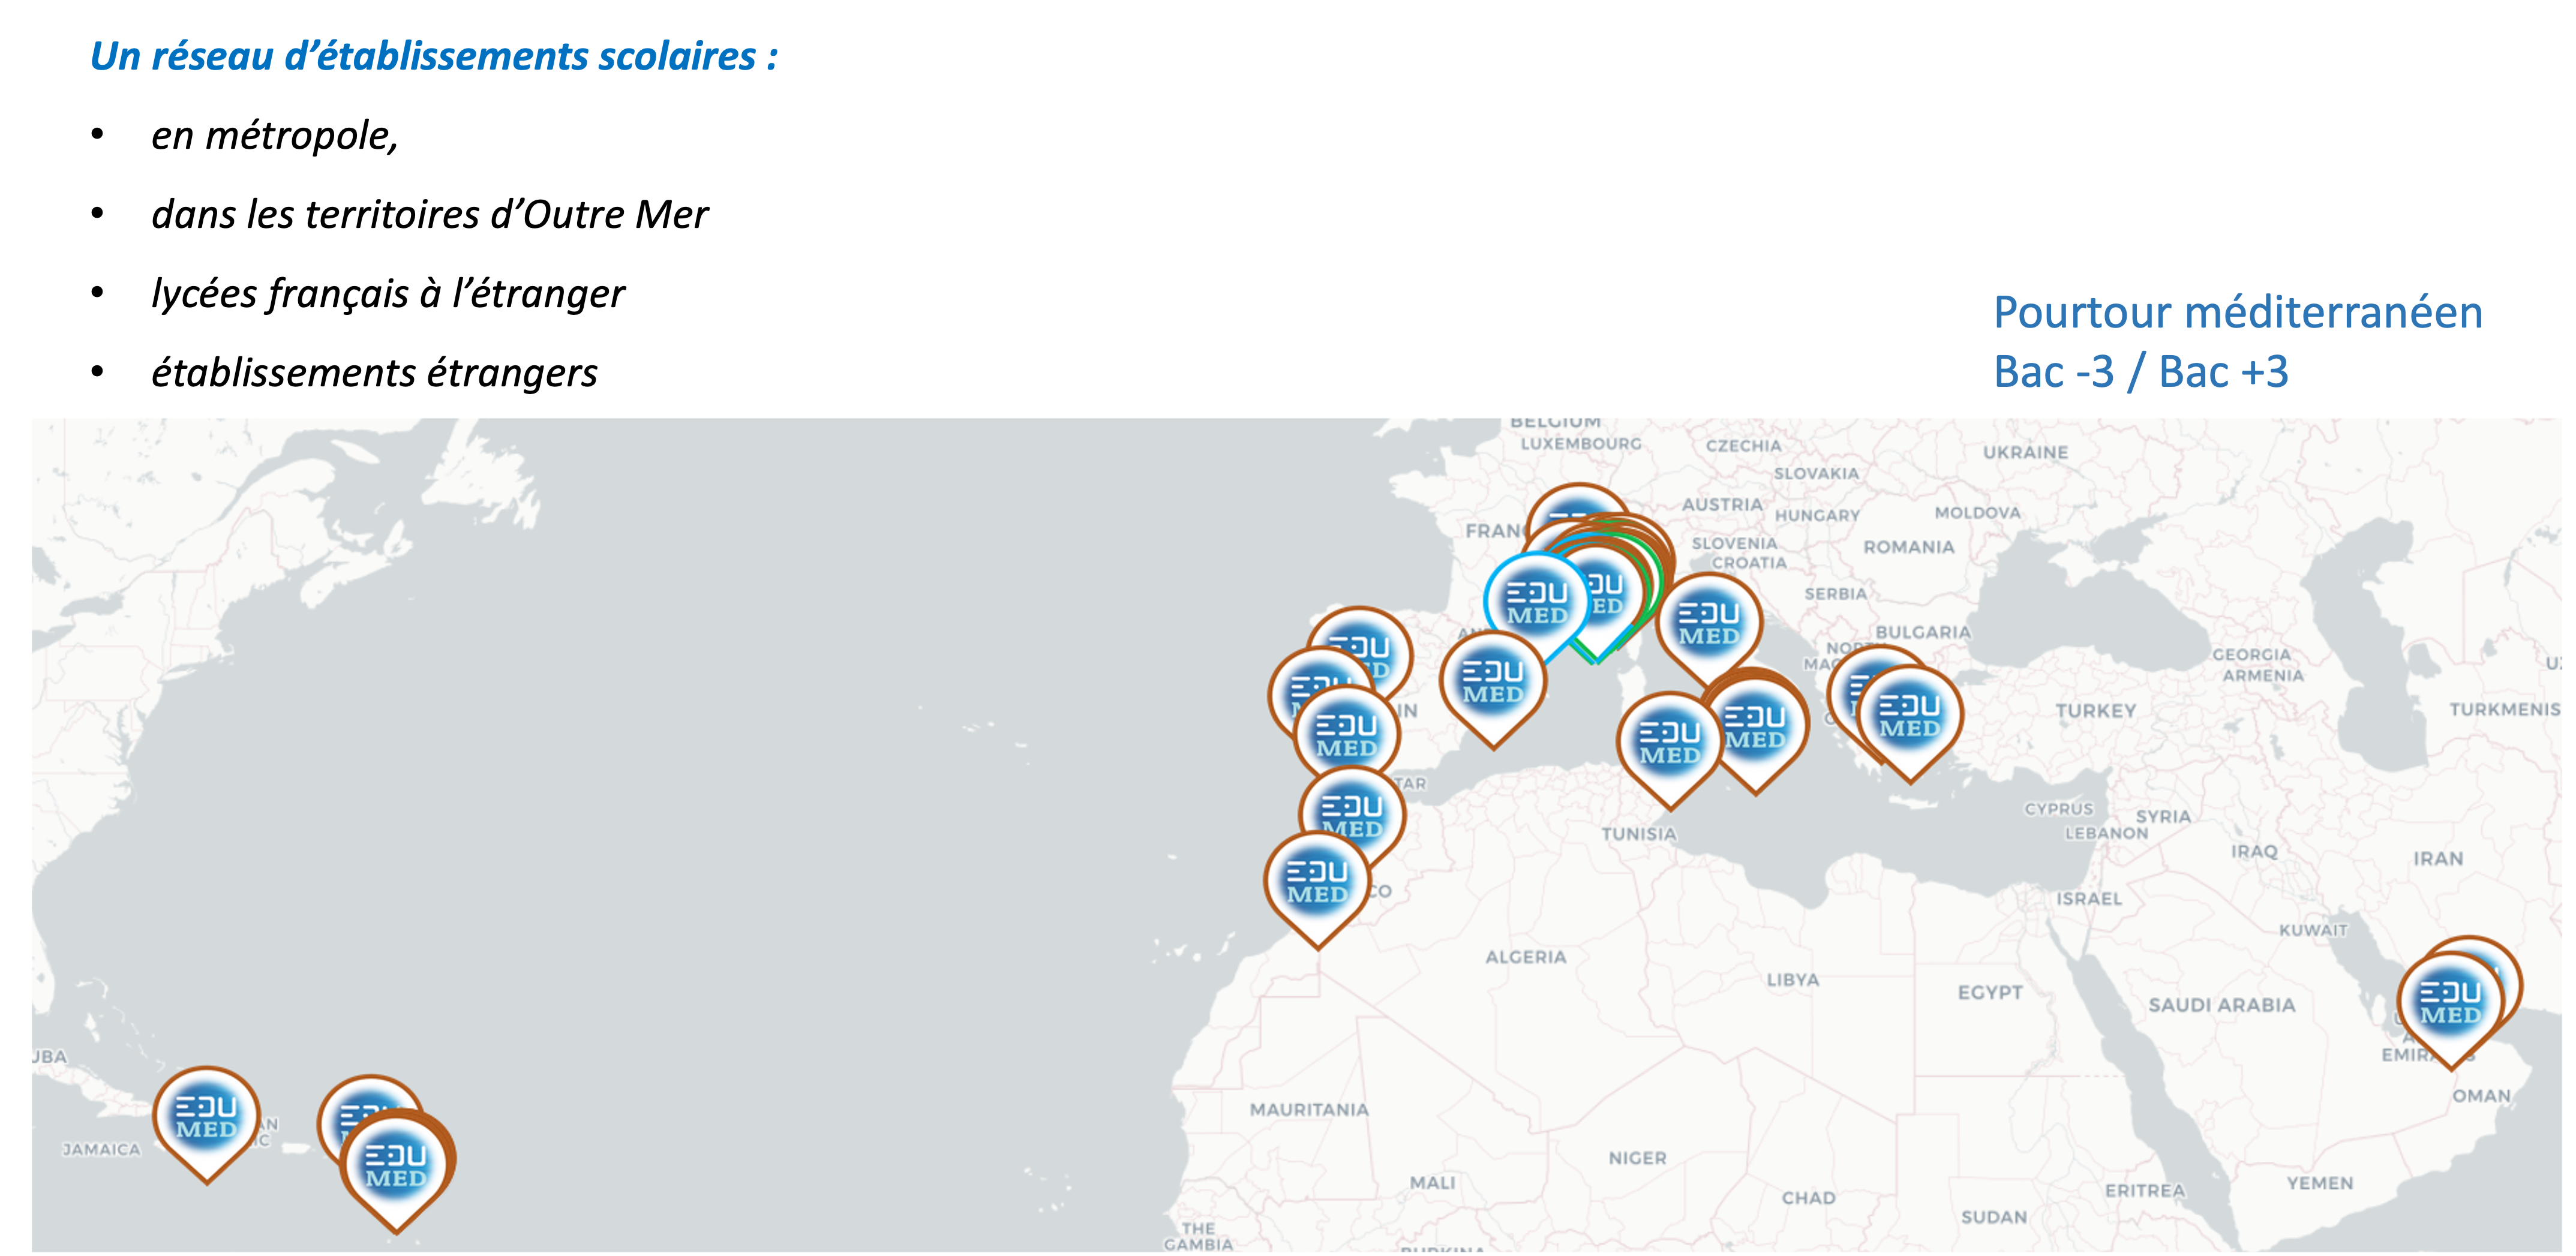Click the 'lycées français à l'étranger' bullet
Image resolution: width=2576 pixels, height=1256 pixels.
387,293
